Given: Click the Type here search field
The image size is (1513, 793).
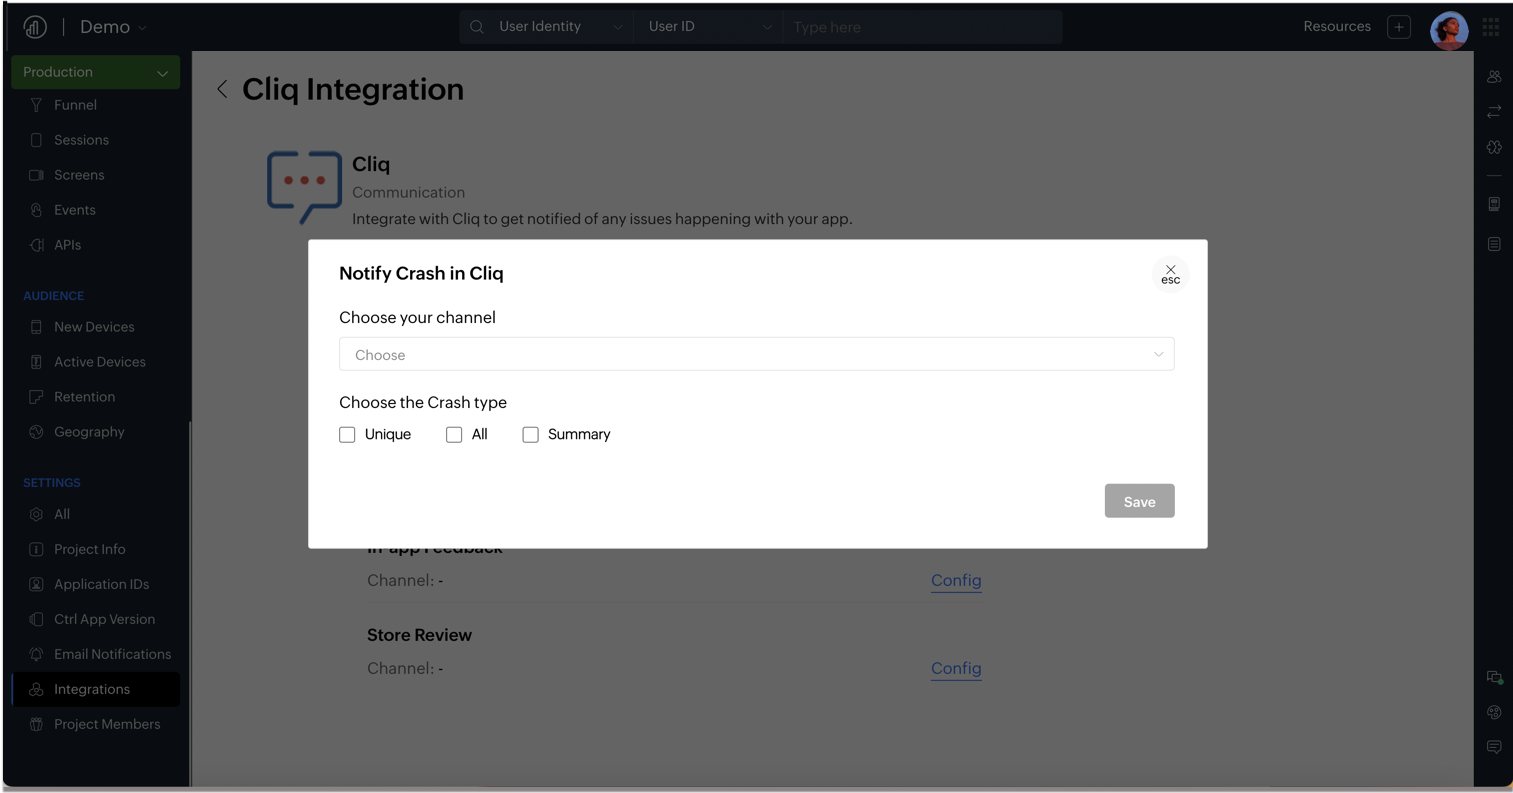Looking at the screenshot, I should coord(920,27).
